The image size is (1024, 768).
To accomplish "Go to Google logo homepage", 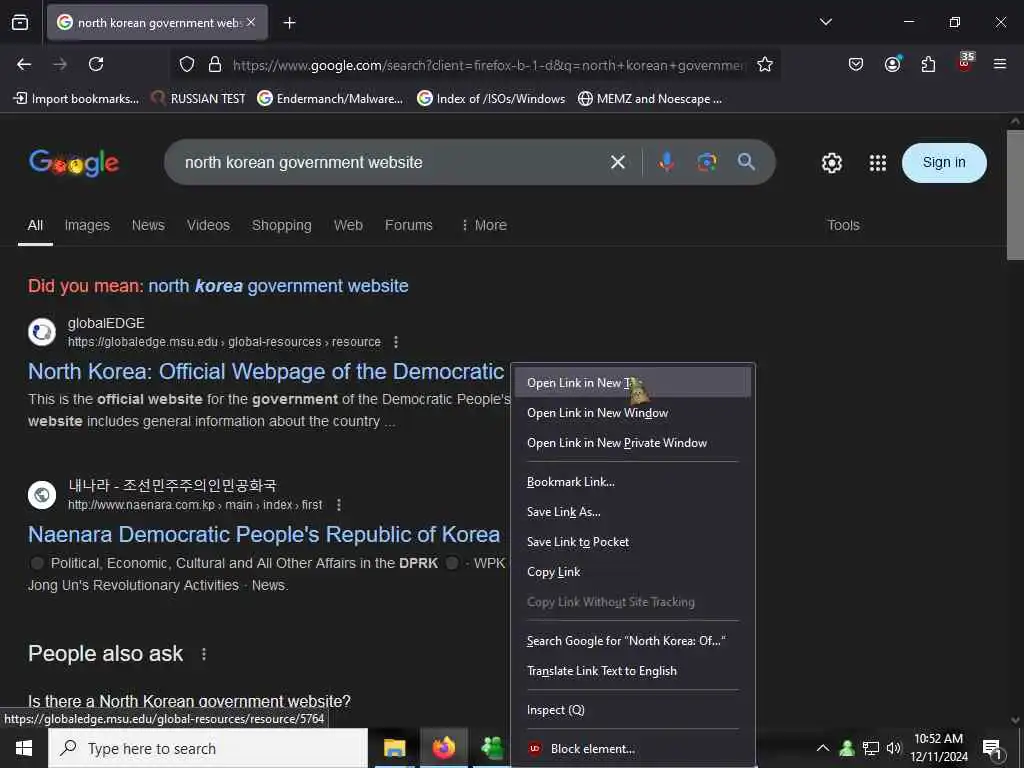I will pos(74,163).
